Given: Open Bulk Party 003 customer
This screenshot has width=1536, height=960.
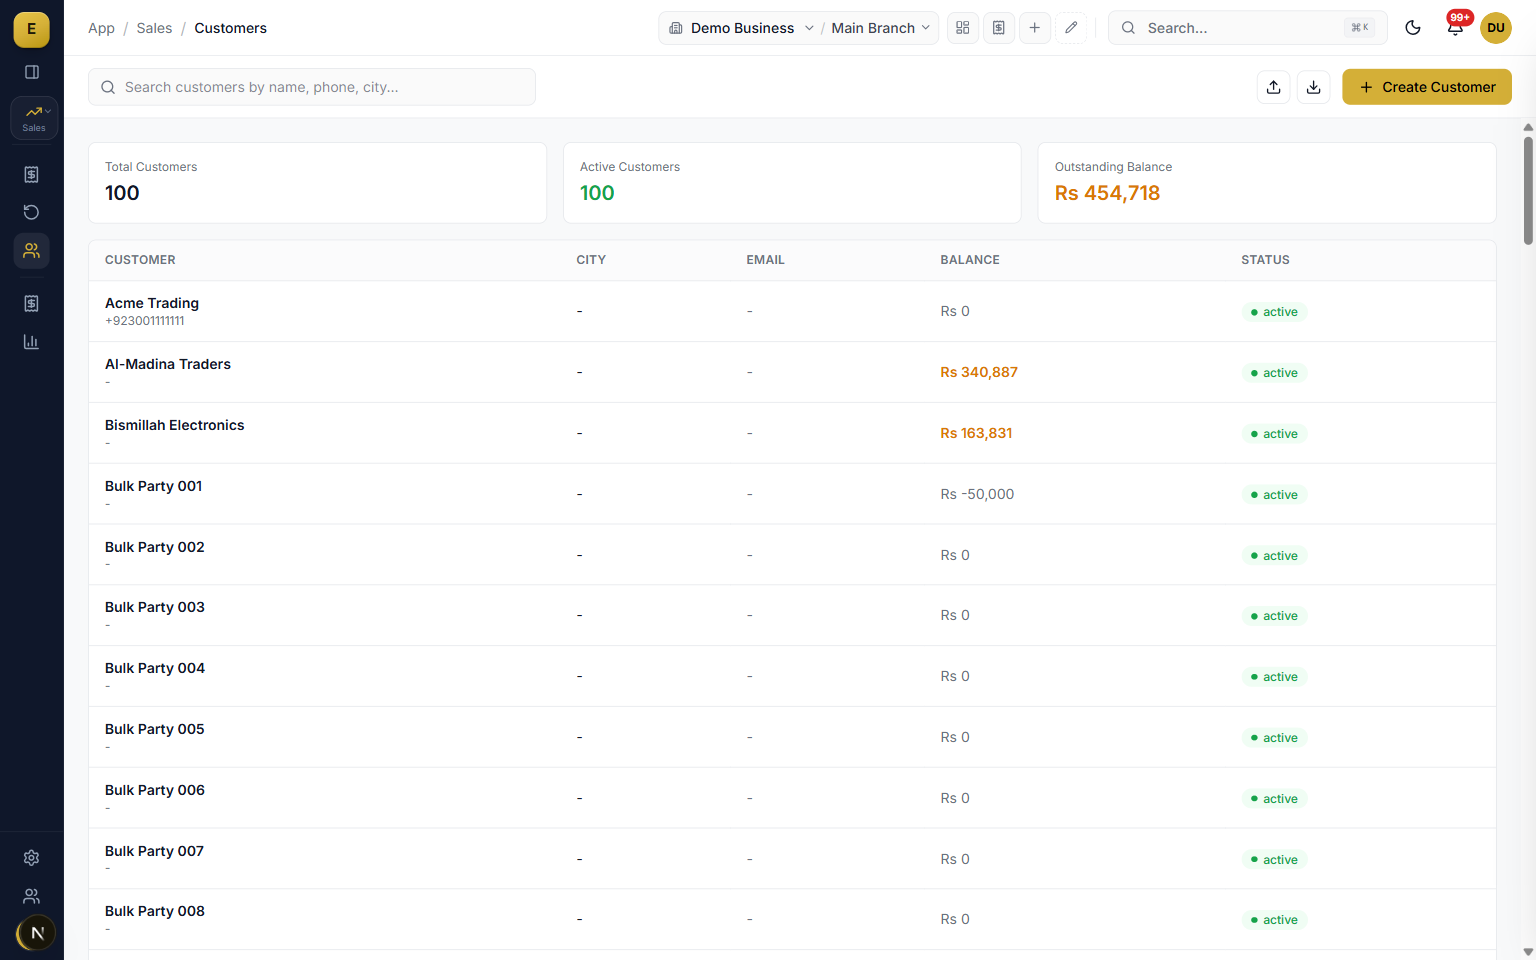Looking at the screenshot, I should (792, 615).
